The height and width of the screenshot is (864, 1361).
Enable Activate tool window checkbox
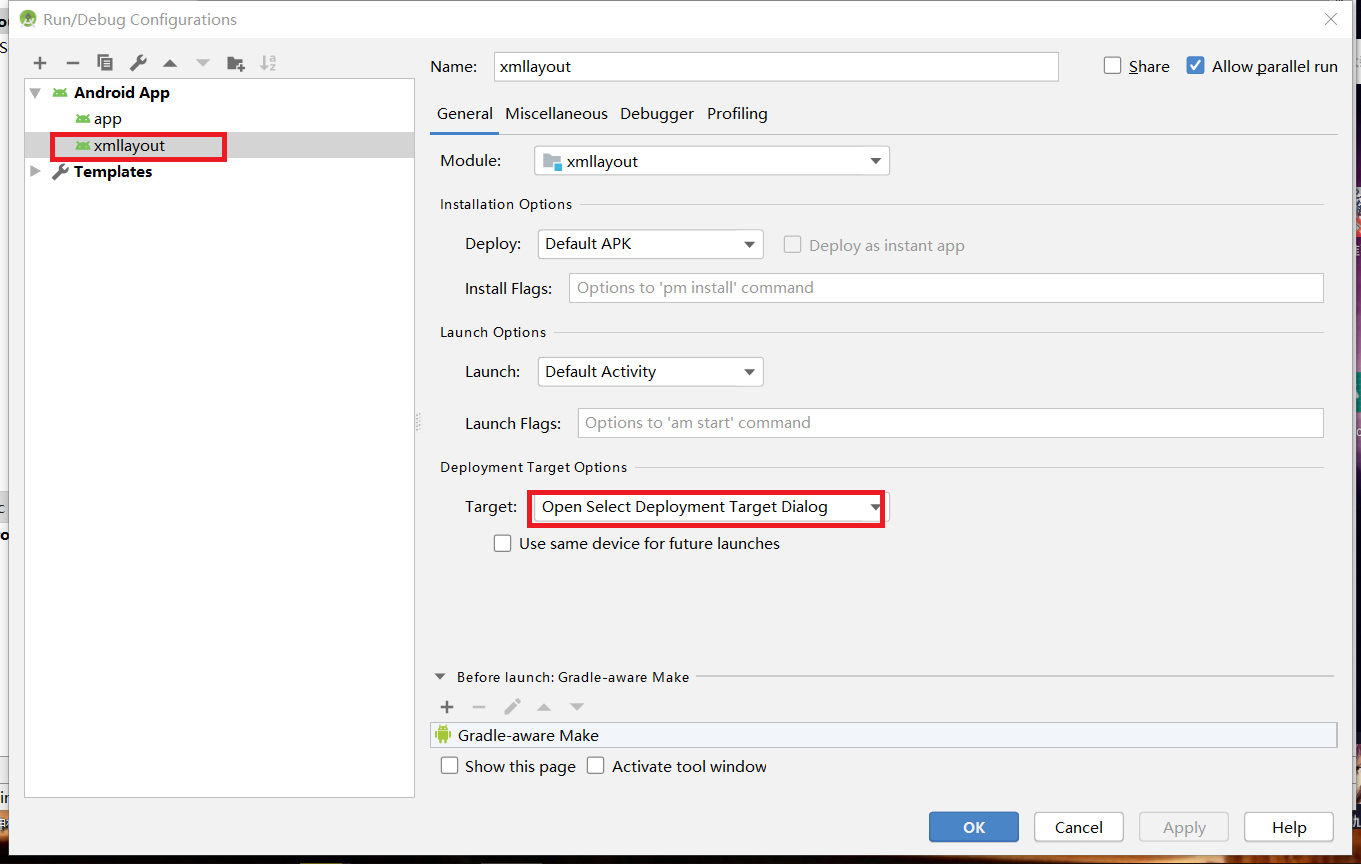[x=596, y=766]
